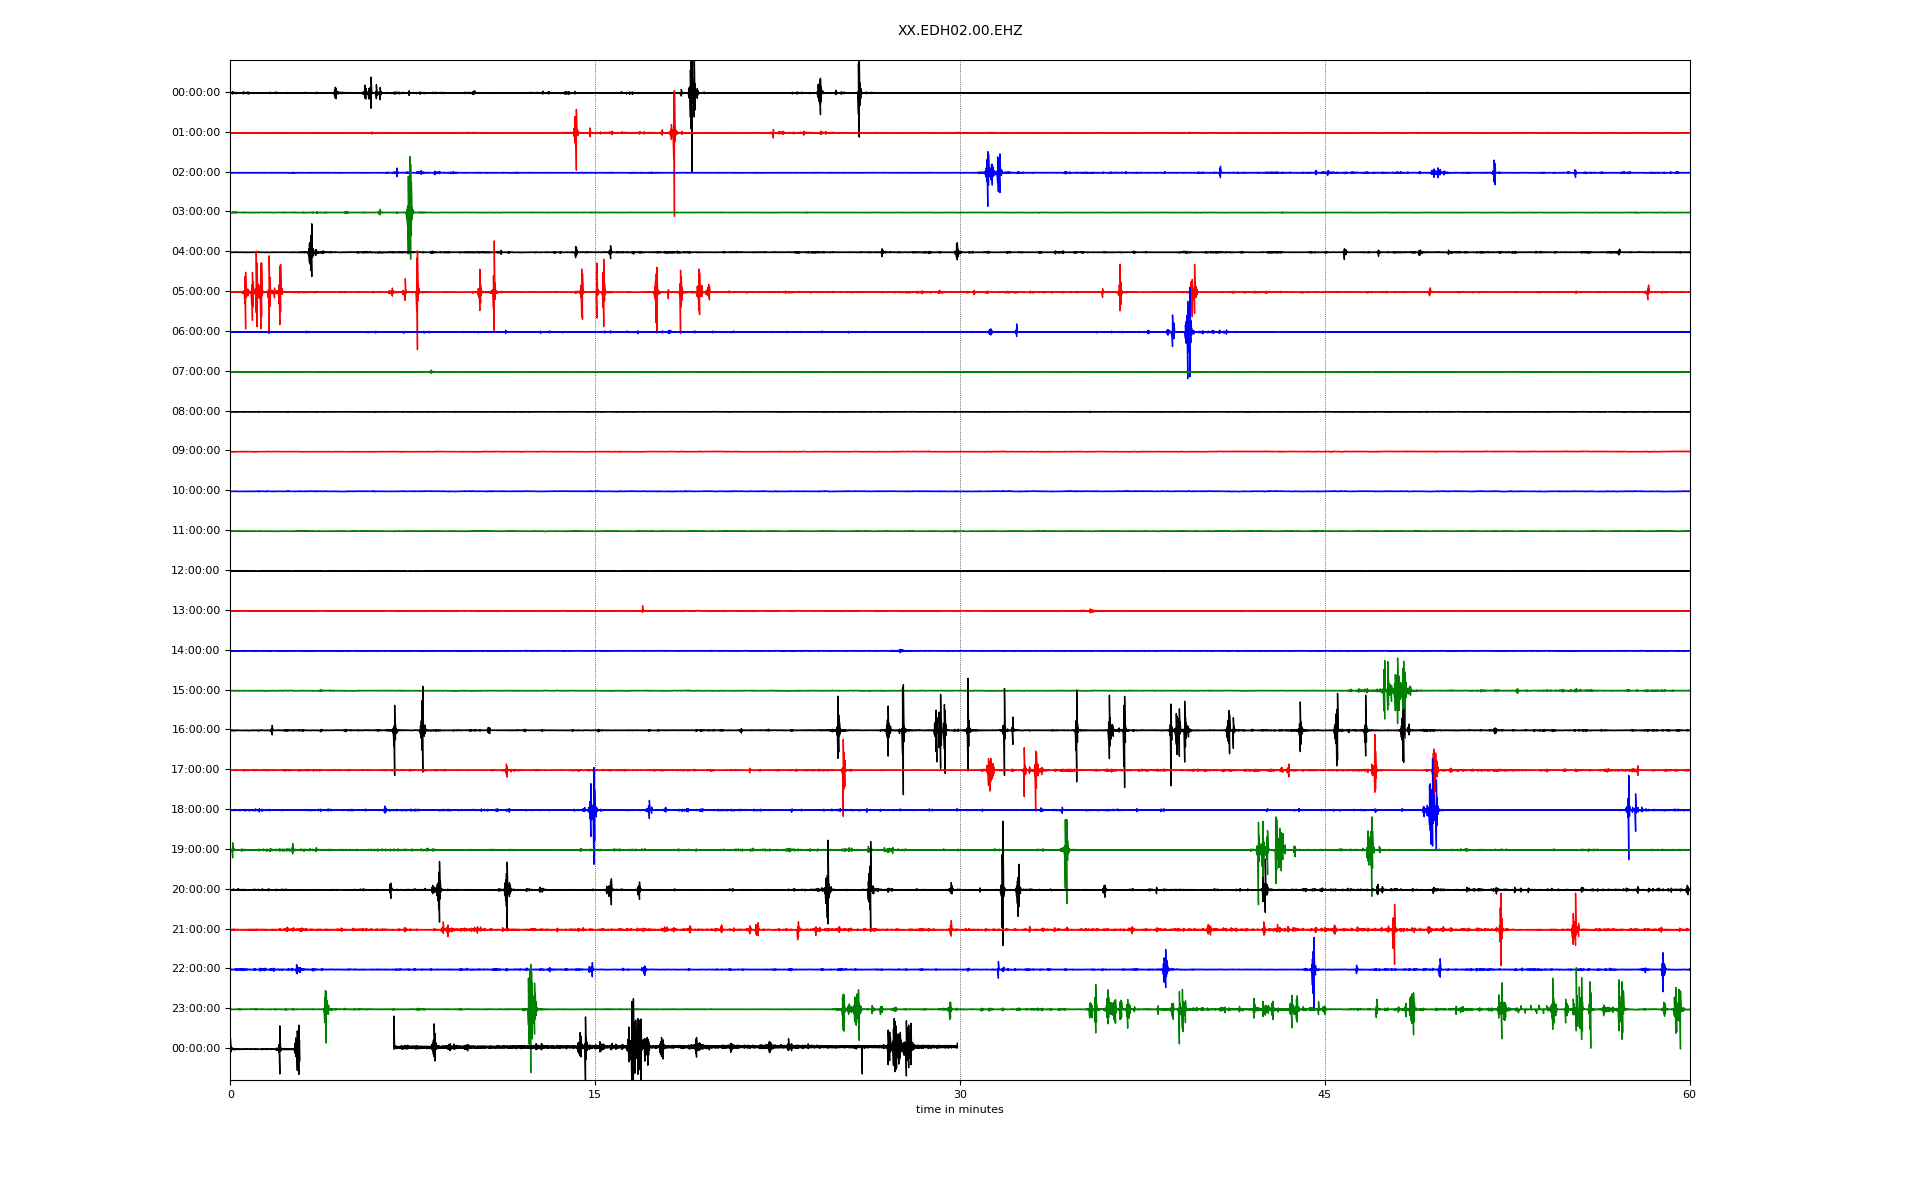This screenshot has height=1200, width=1920.
Task: Click the 30 tick on x-axis
Action: click(960, 1094)
